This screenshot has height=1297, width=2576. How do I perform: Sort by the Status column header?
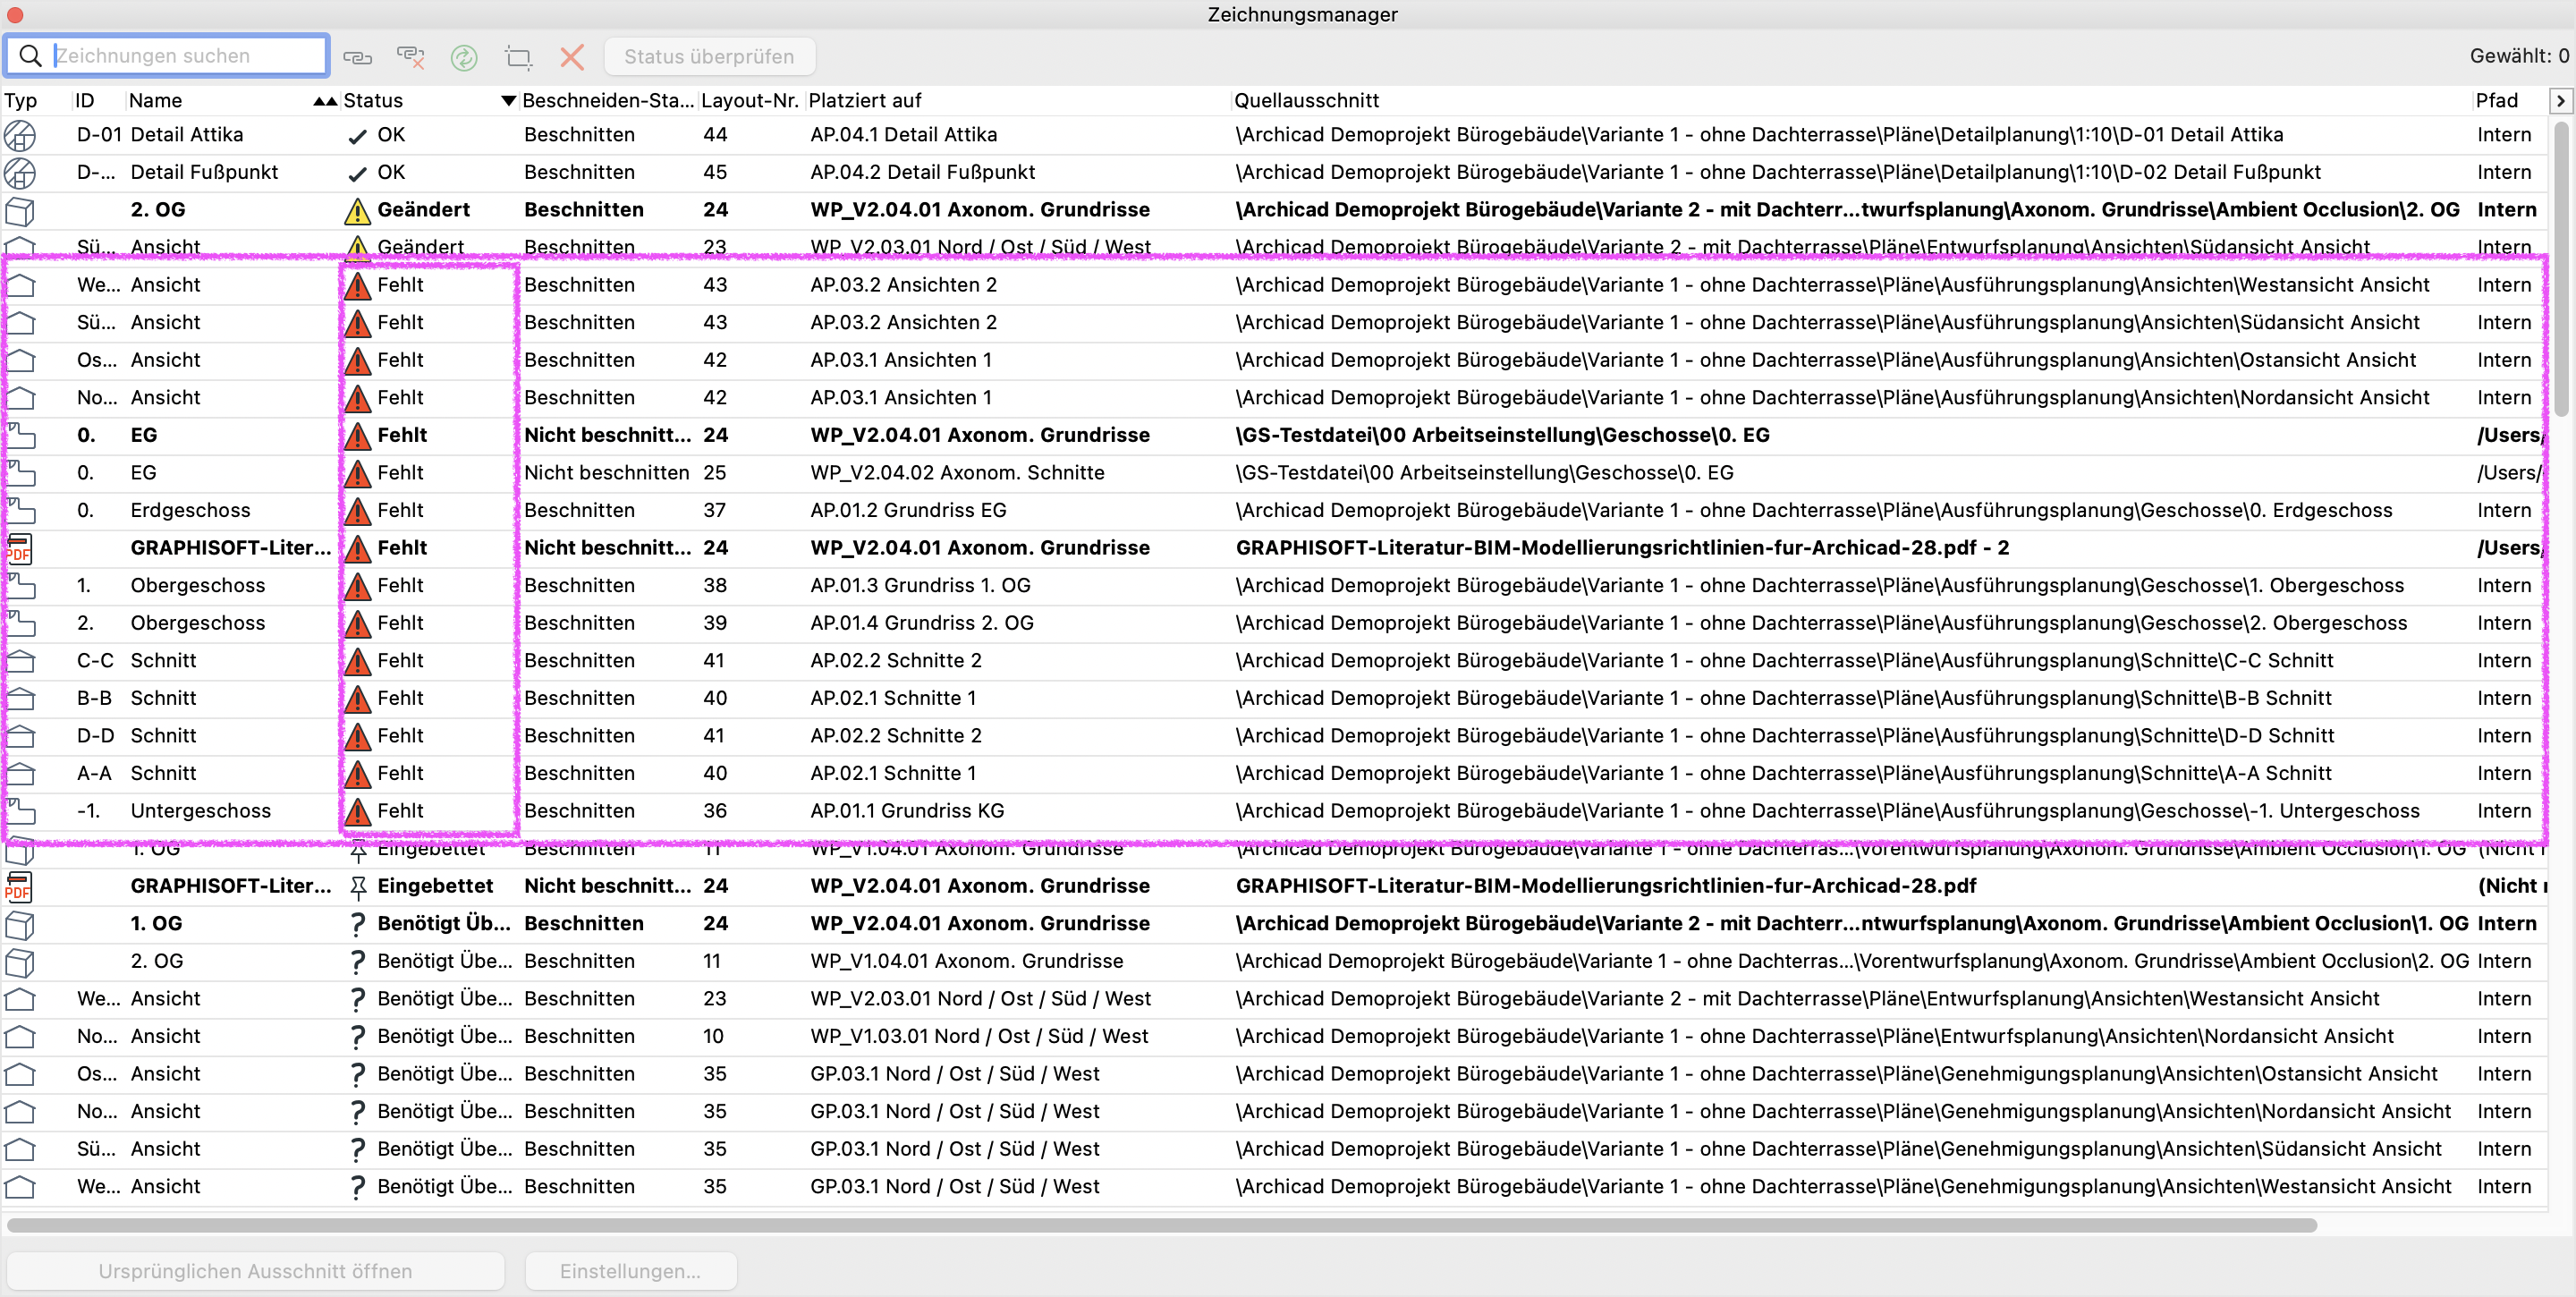(x=429, y=101)
